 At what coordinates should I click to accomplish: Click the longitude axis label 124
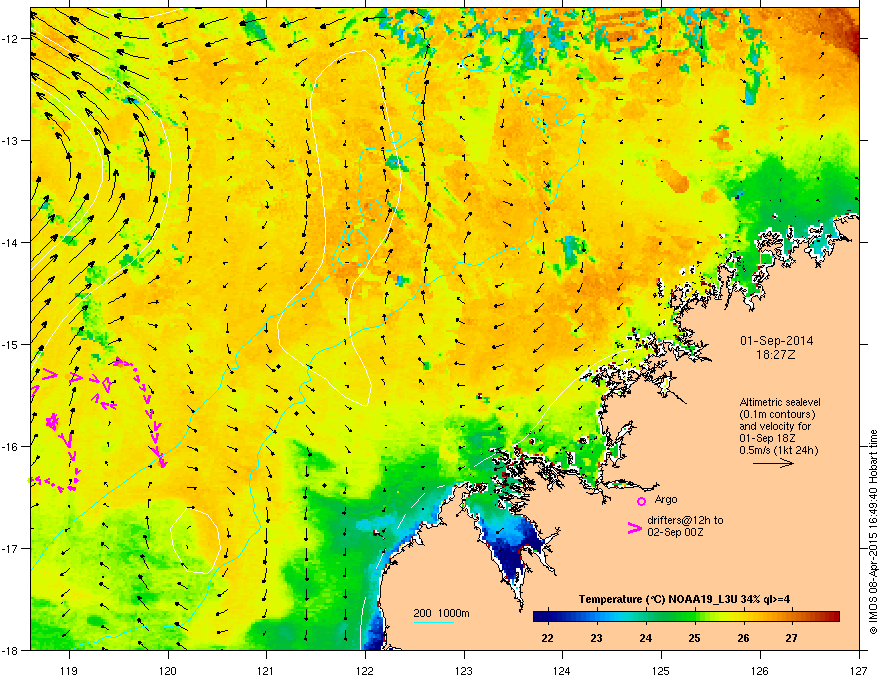[x=562, y=670]
